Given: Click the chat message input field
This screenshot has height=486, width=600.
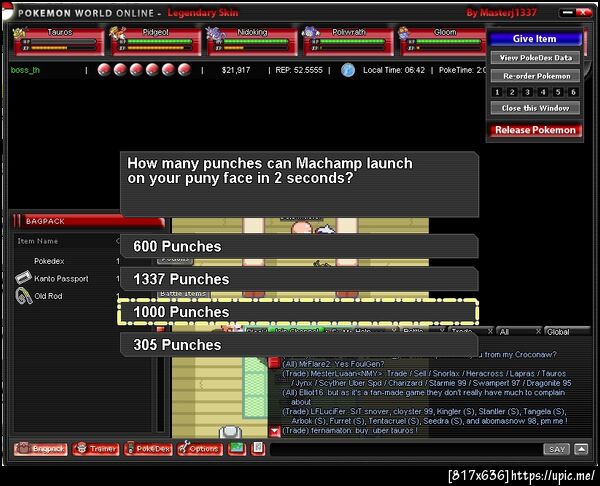Looking at the screenshot, I should (x=406, y=449).
